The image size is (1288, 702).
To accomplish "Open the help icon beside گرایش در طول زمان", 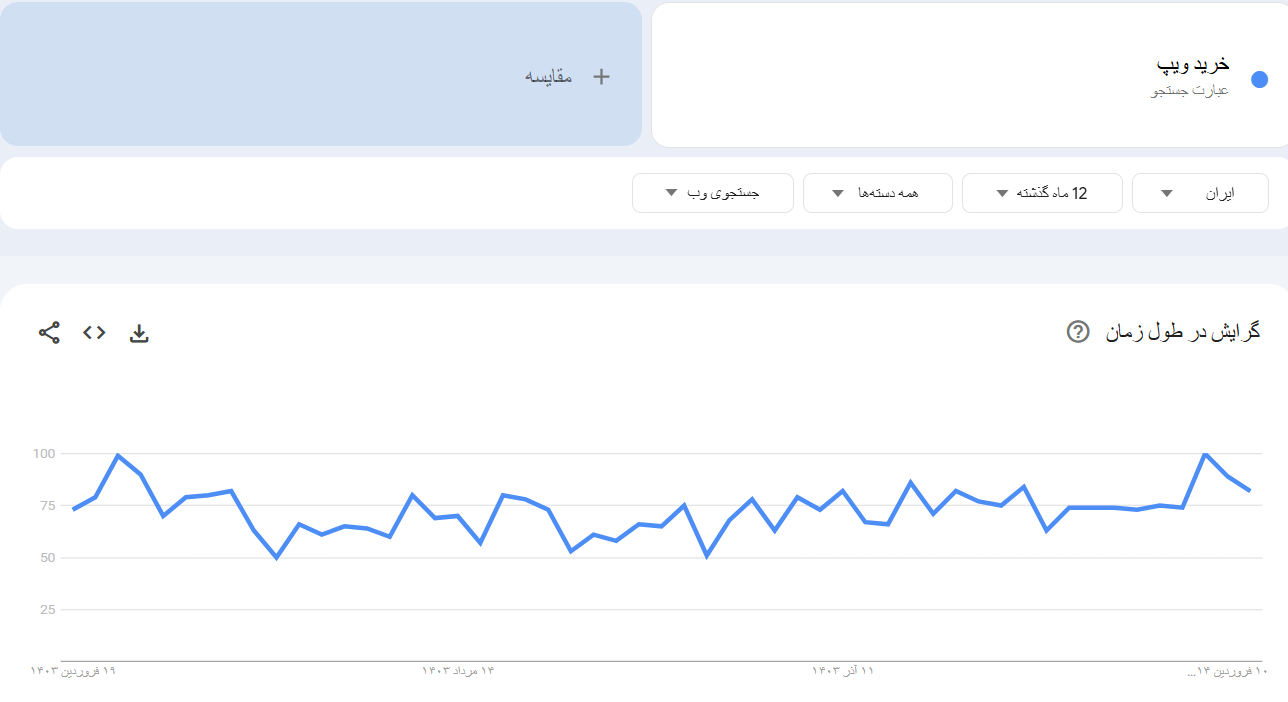I will click(x=1078, y=332).
